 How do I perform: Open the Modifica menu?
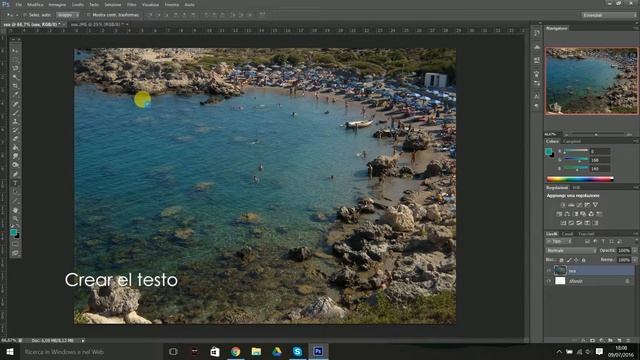[x=35, y=4]
